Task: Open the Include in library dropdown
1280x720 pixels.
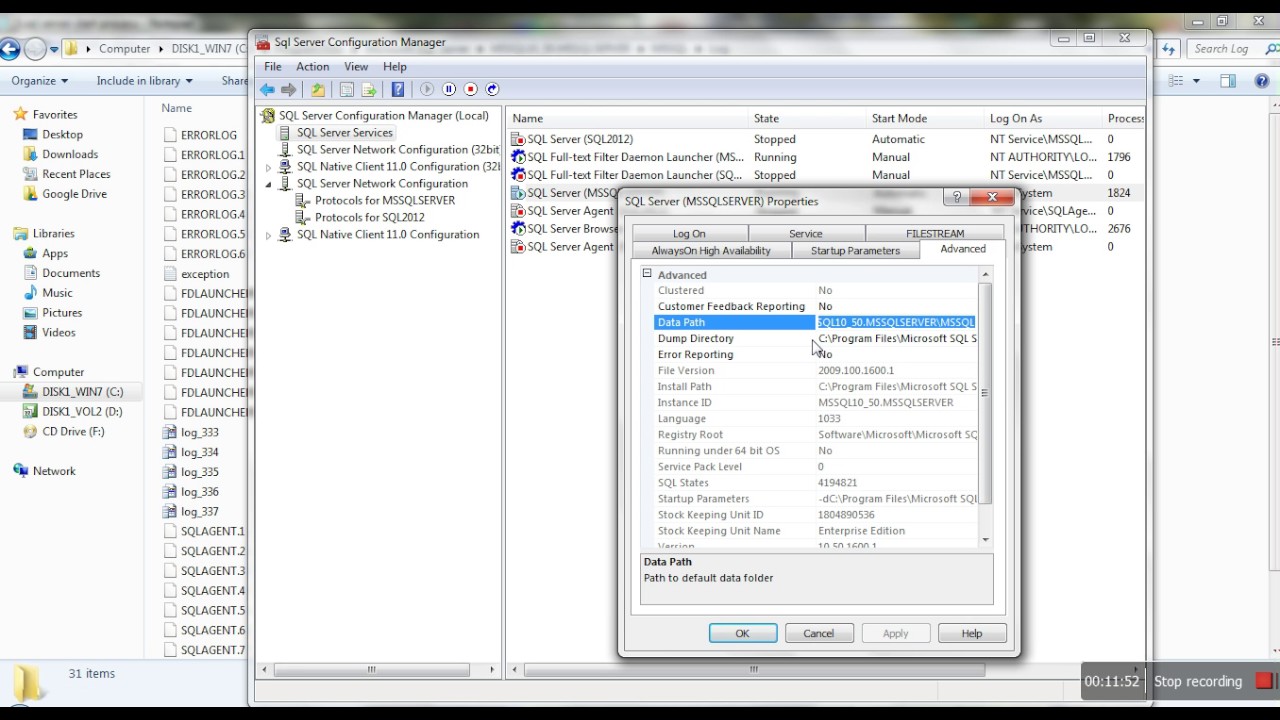Action: 145,81
